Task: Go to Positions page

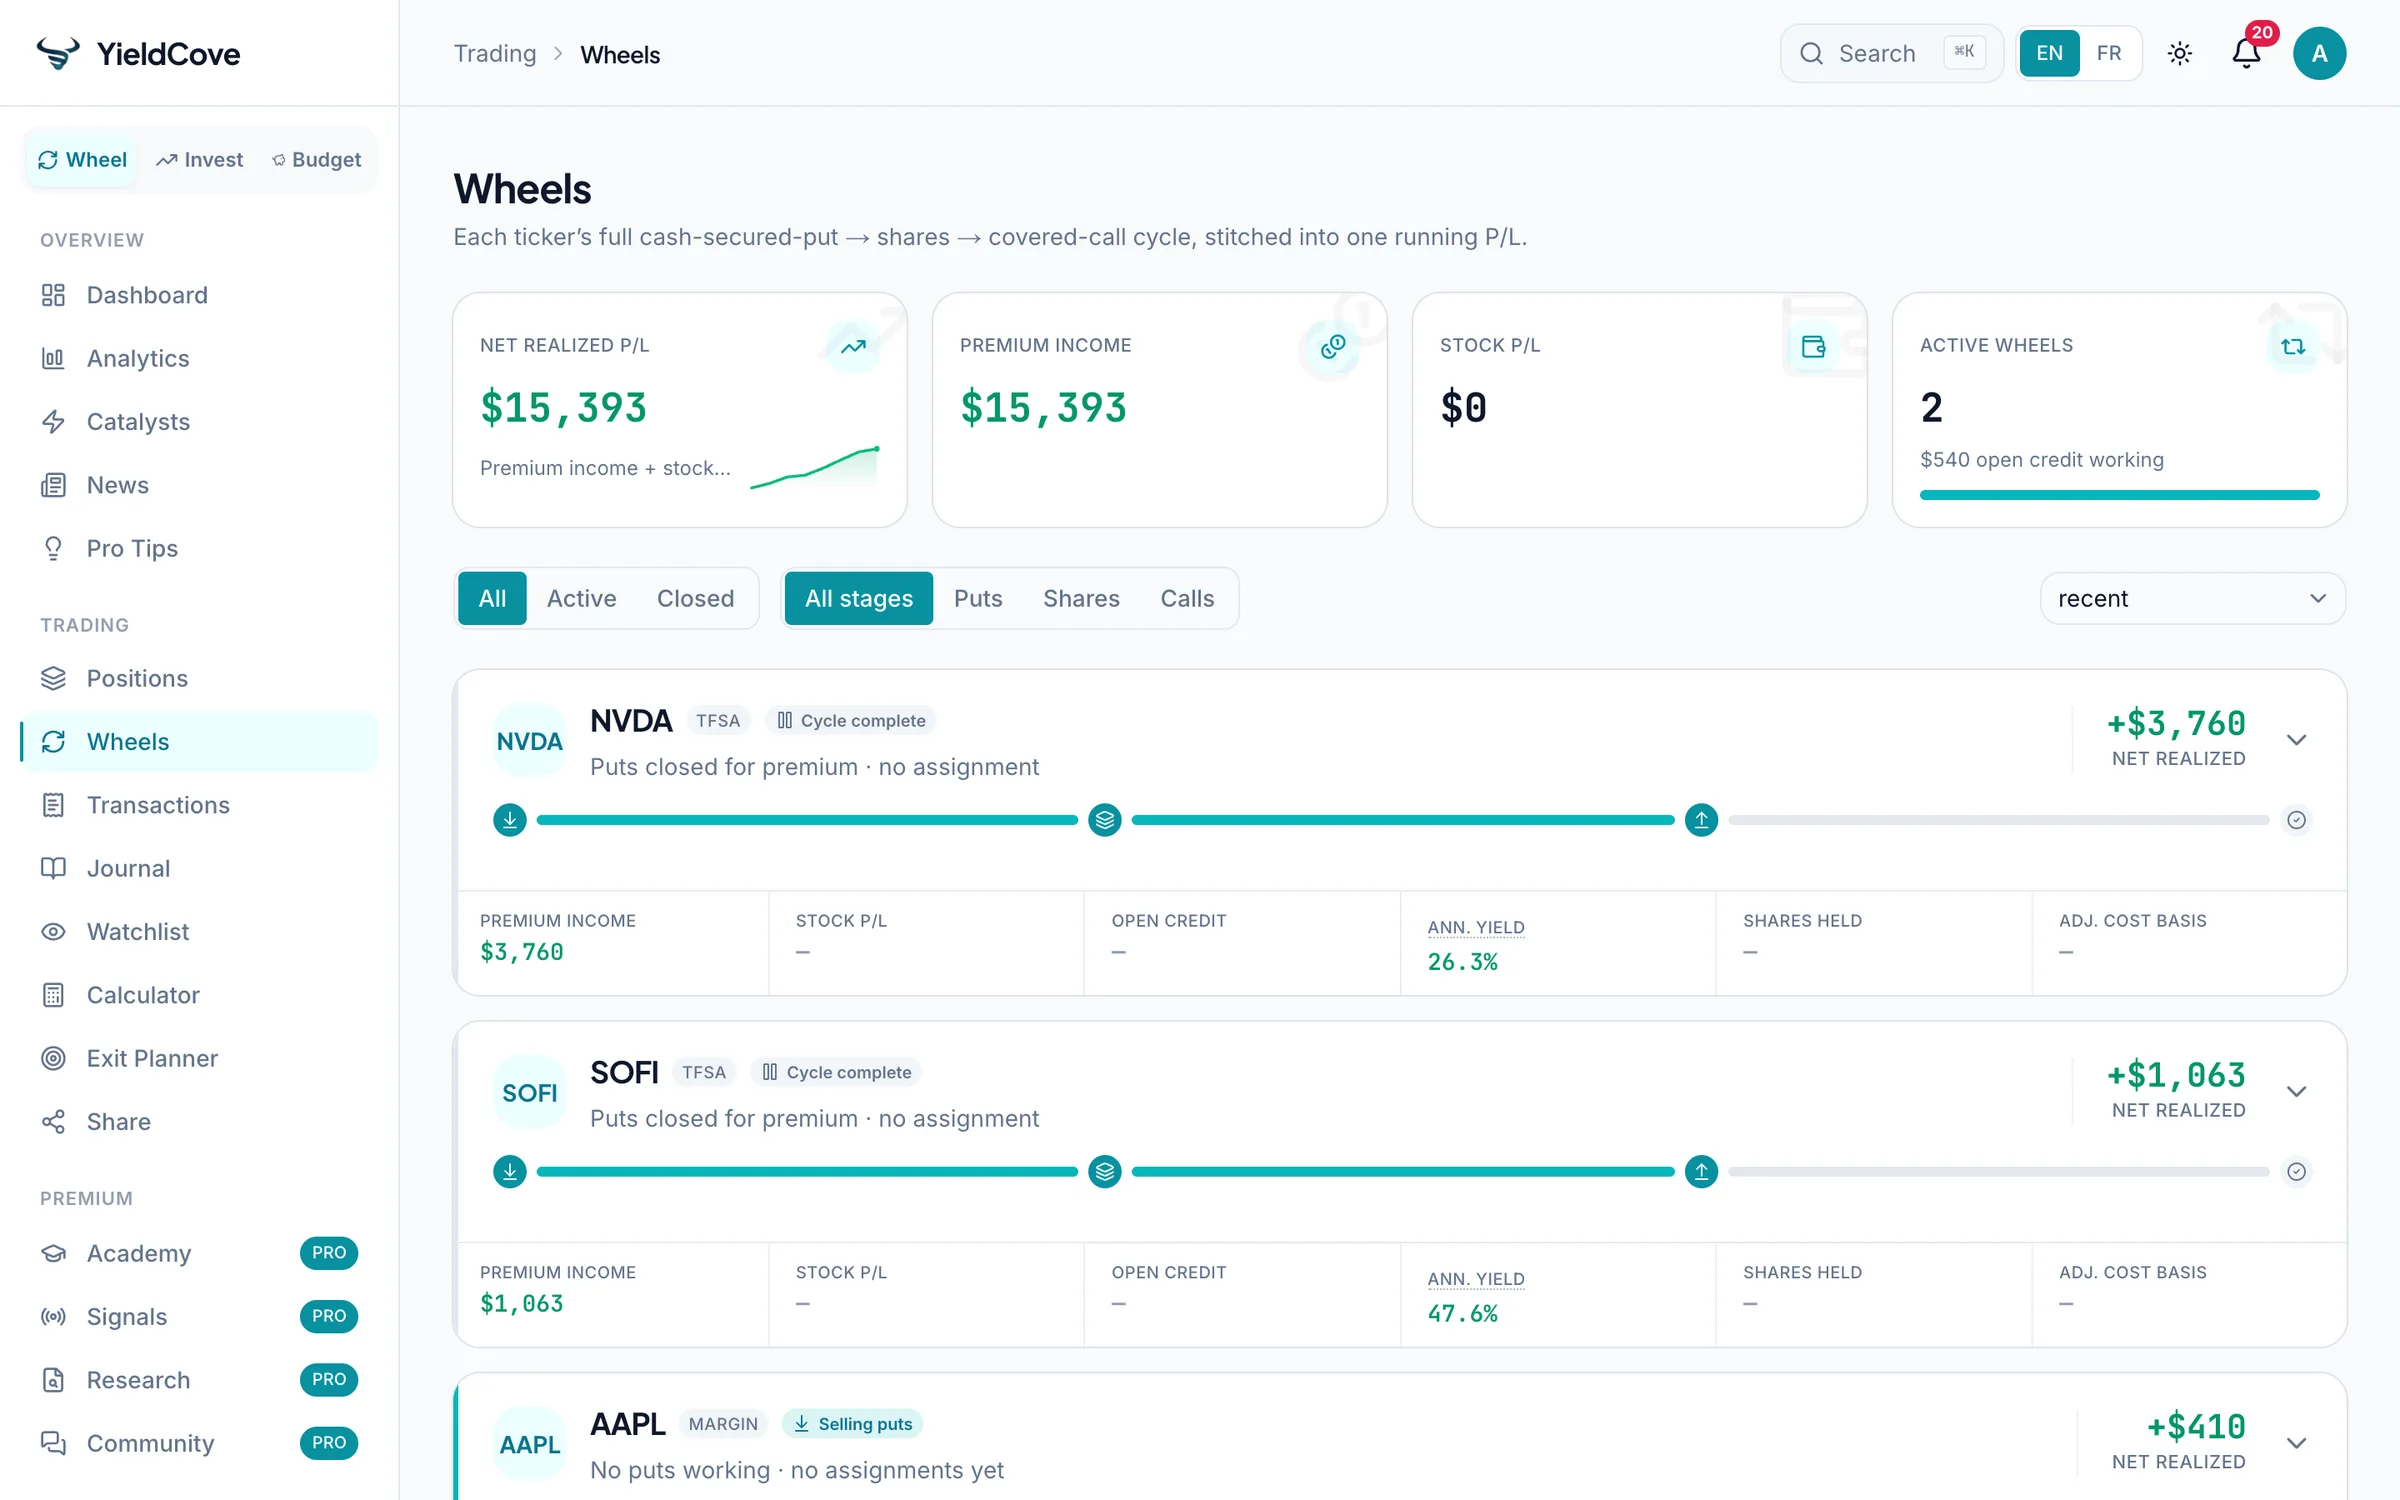Action: pos(199,678)
